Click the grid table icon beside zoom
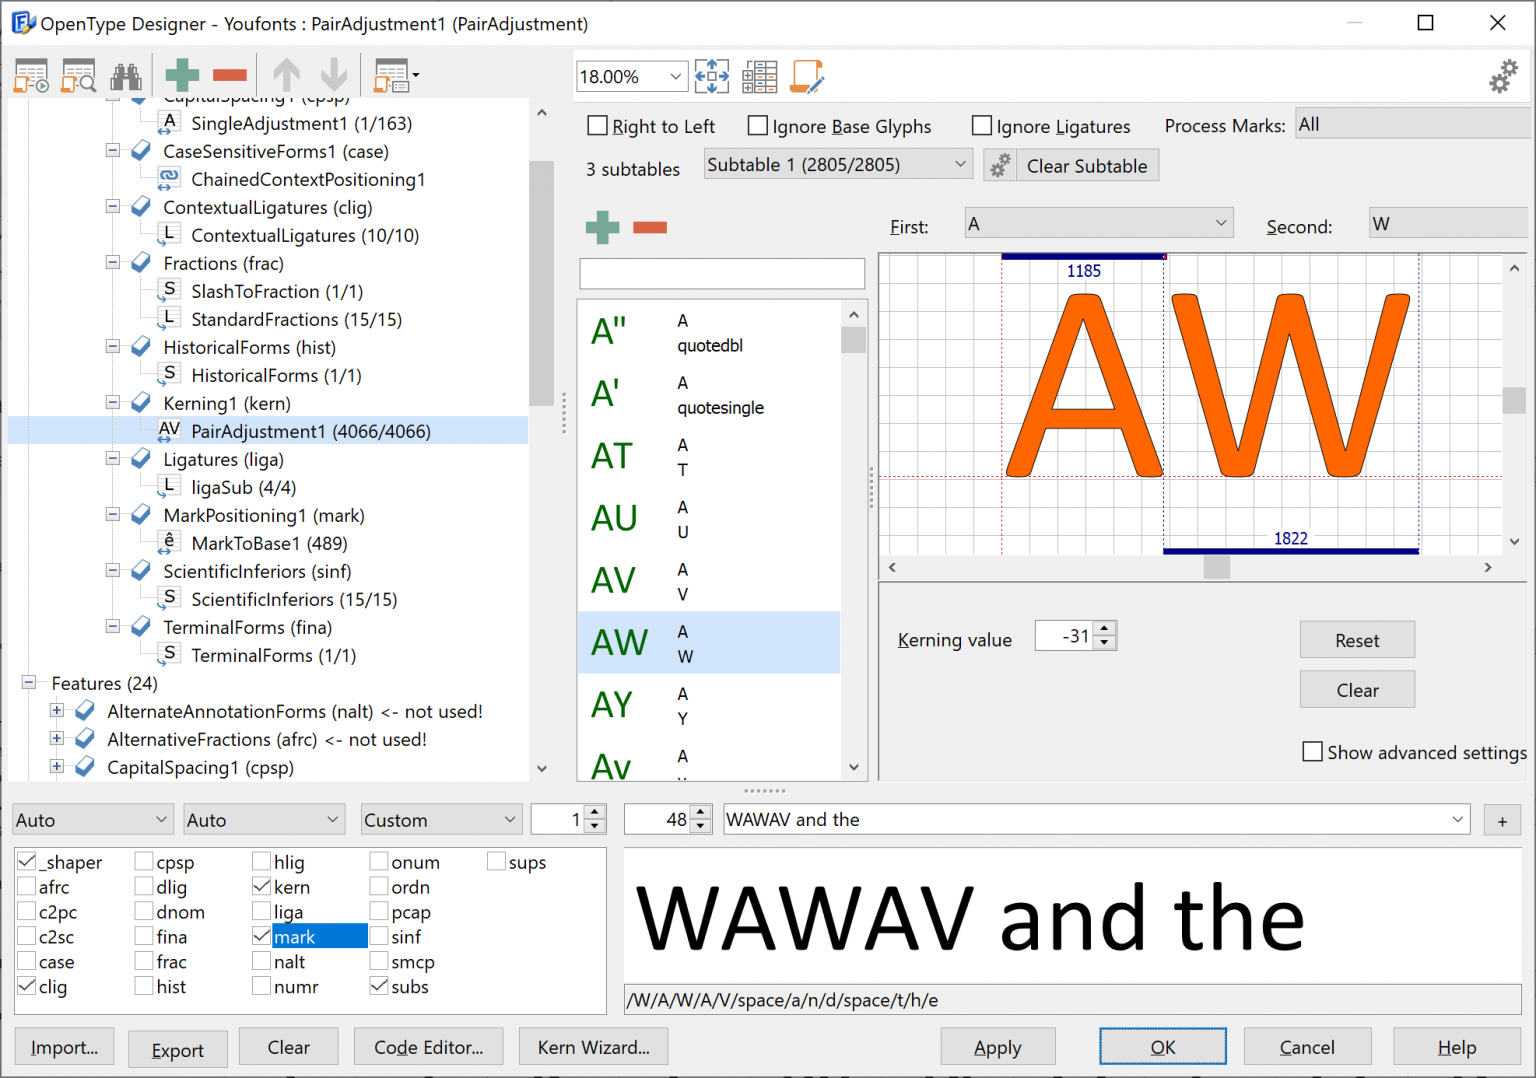 tap(760, 76)
